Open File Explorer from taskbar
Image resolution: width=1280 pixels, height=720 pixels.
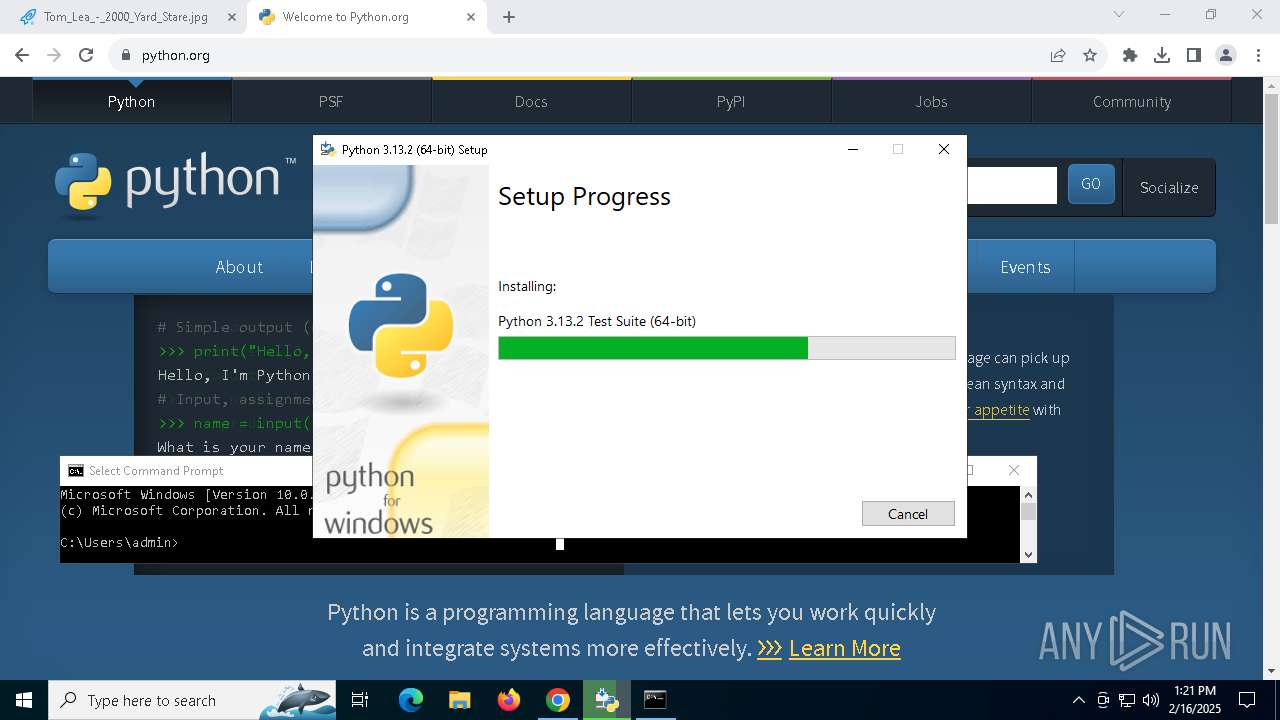pyautogui.click(x=459, y=700)
